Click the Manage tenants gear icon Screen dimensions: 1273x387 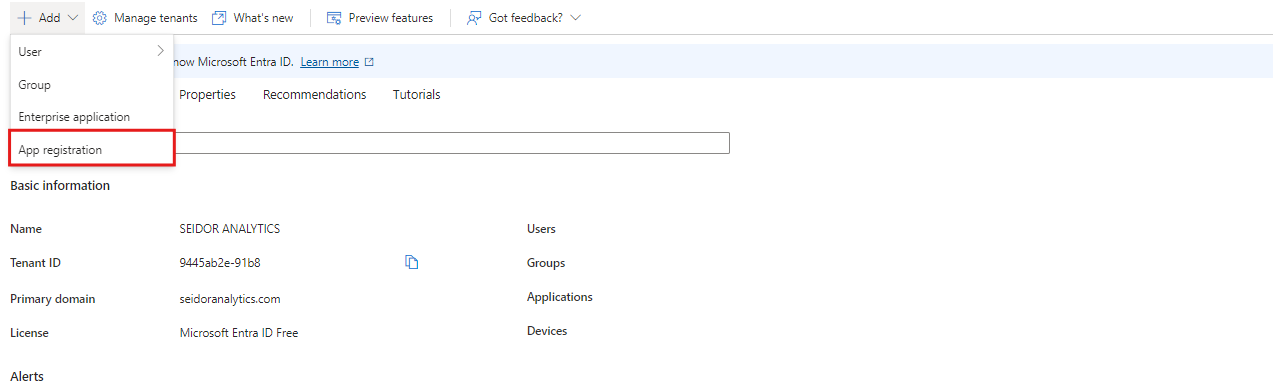pyautogui.click(x=100, y=18)
